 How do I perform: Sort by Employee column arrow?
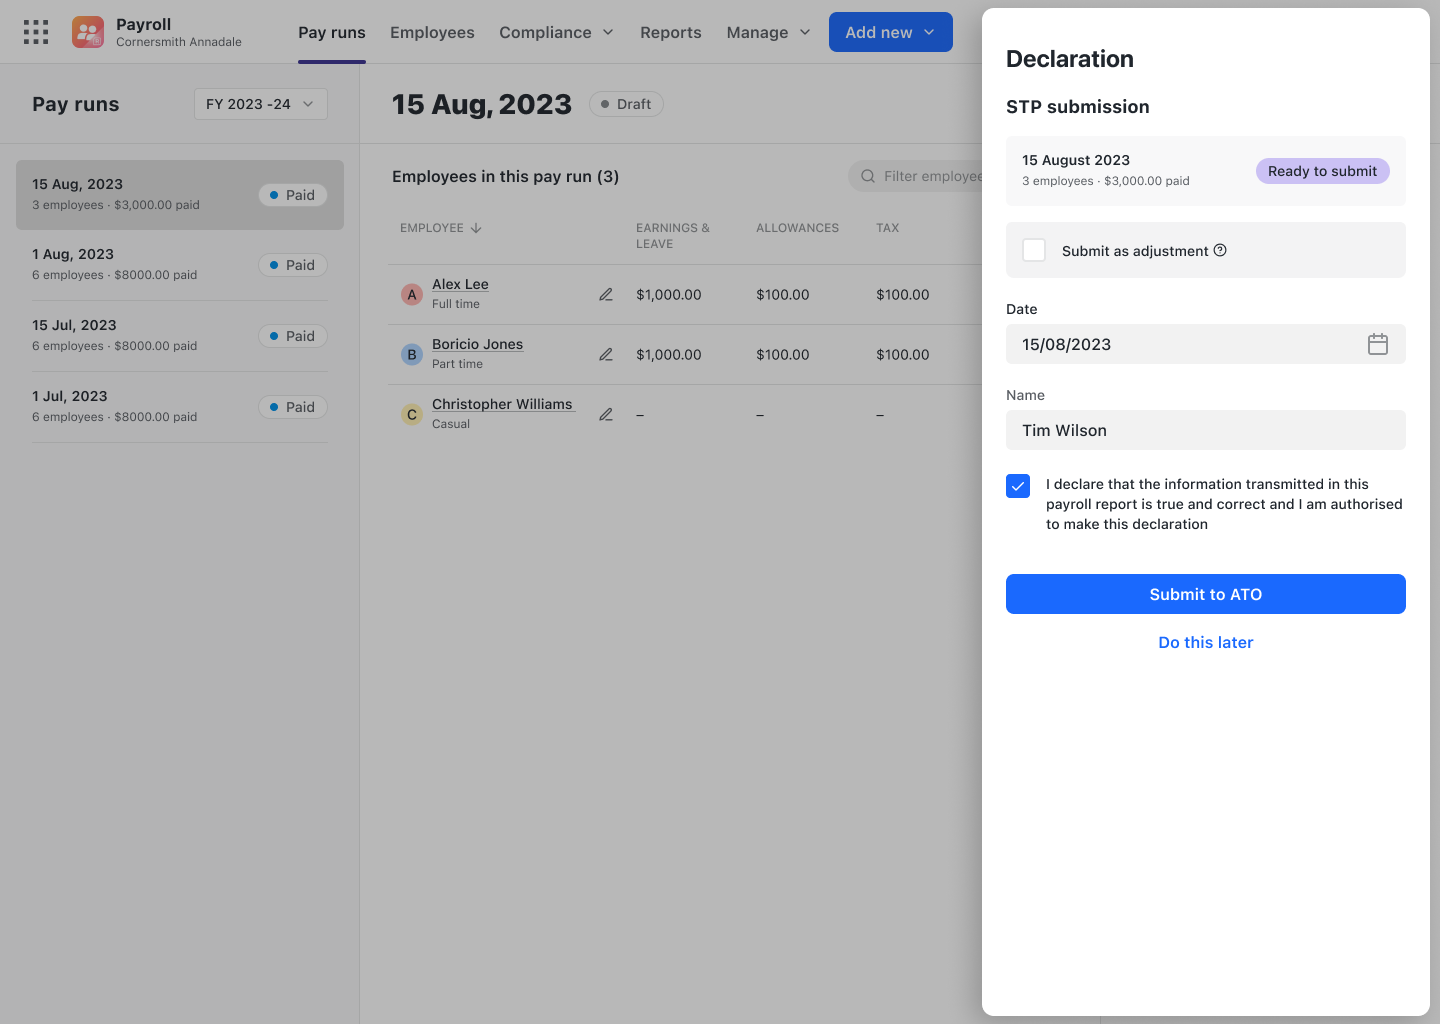click(476, 228)
